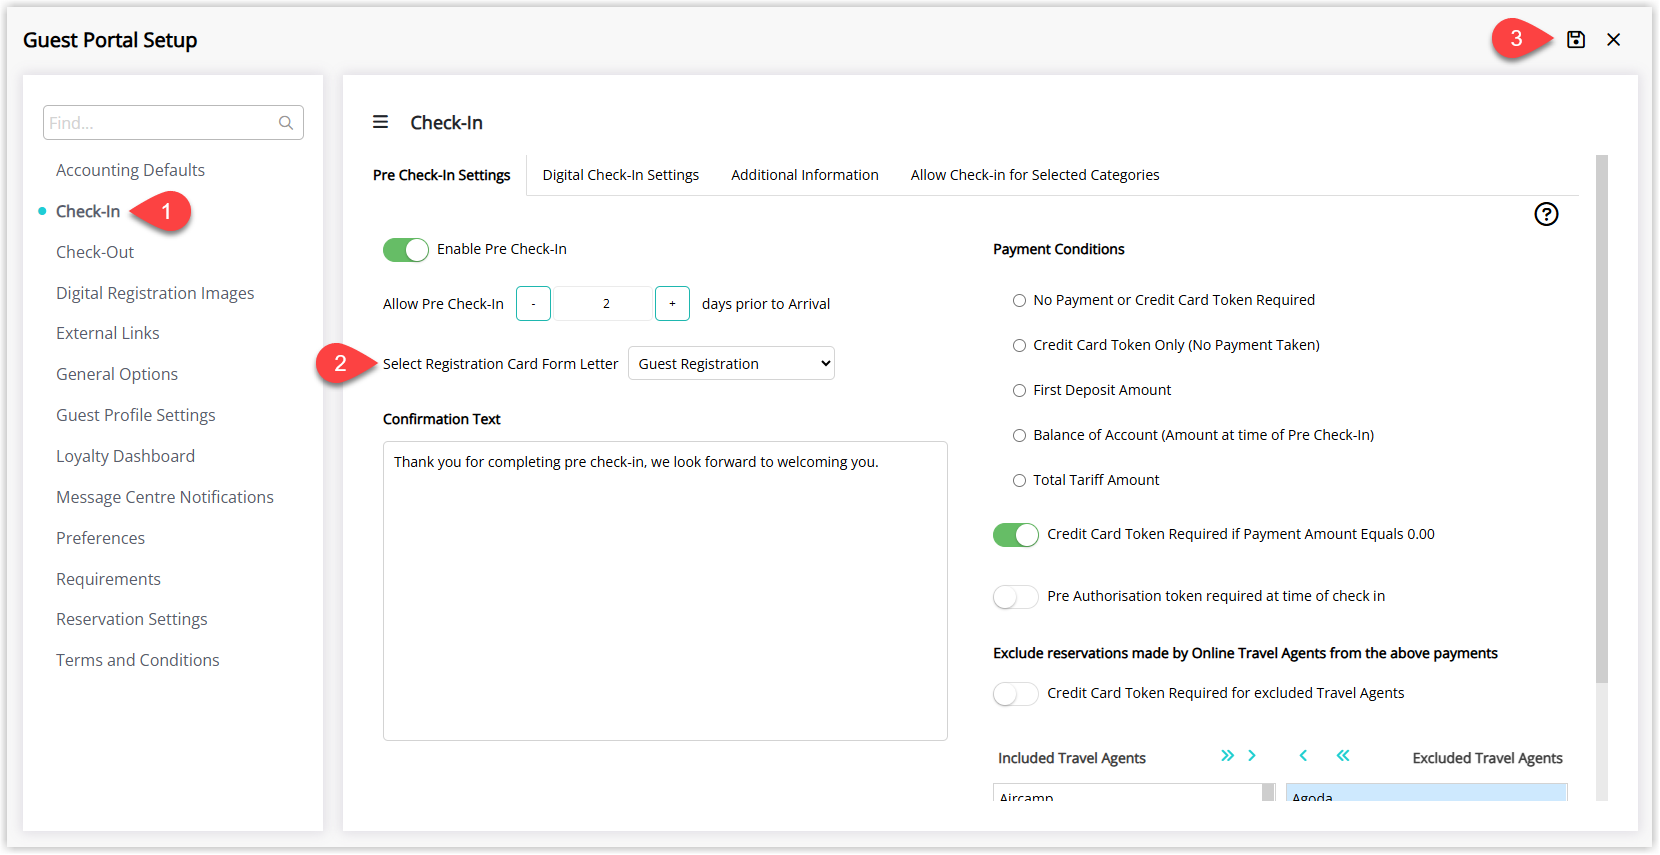Switch to Pre Check-In Settings tab
The image size is (1660, 855).
(442, 175)
